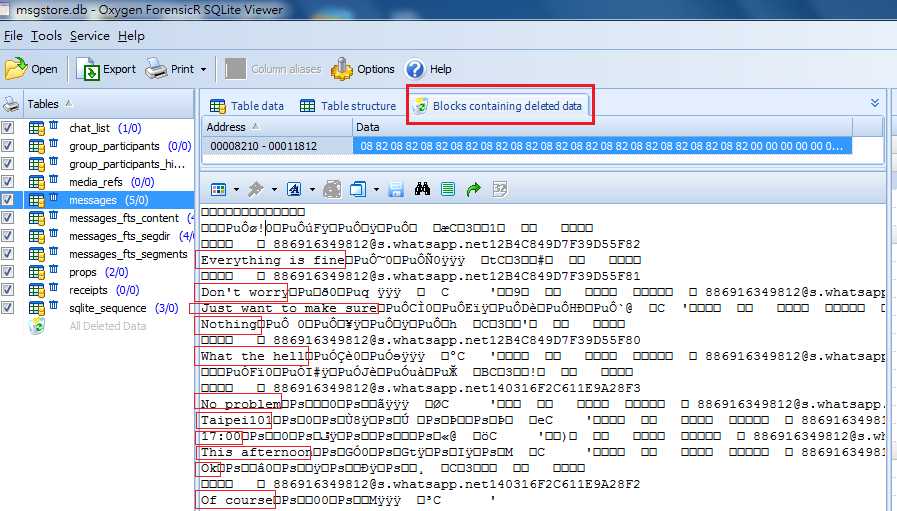
Task: Select Blocks containing deleted data tab
Action: 498,106
